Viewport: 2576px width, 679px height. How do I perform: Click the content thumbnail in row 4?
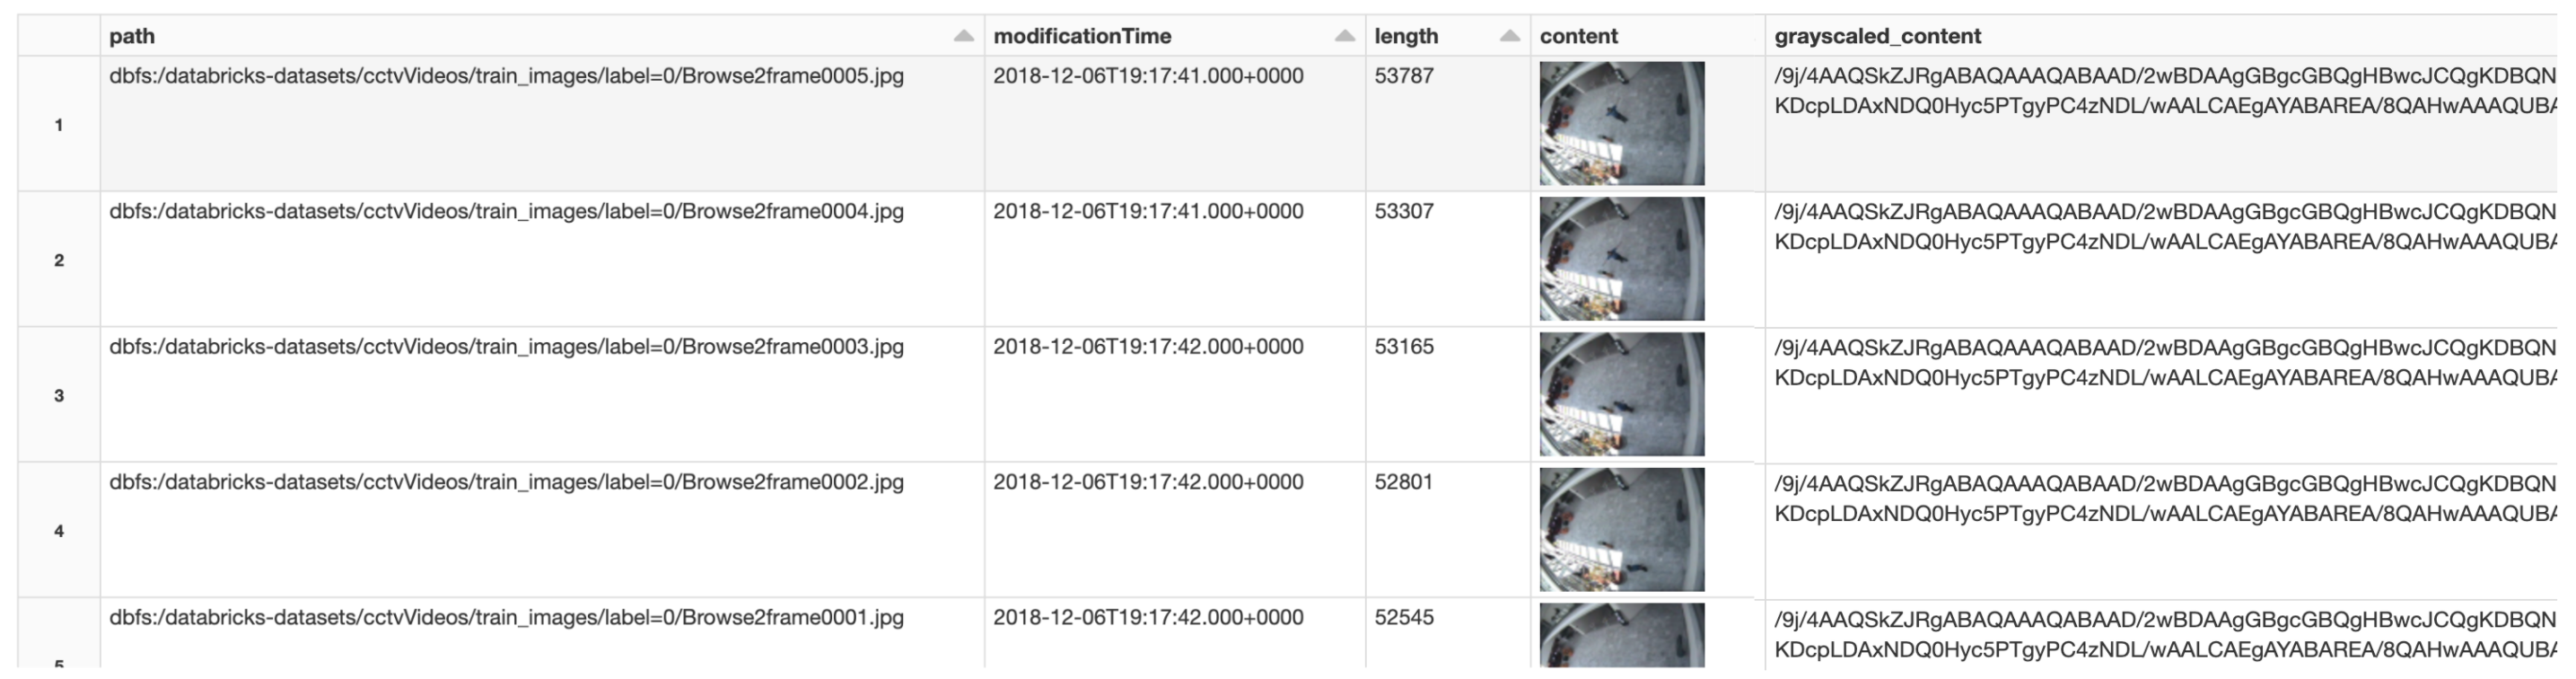[x=1622, y=528]
